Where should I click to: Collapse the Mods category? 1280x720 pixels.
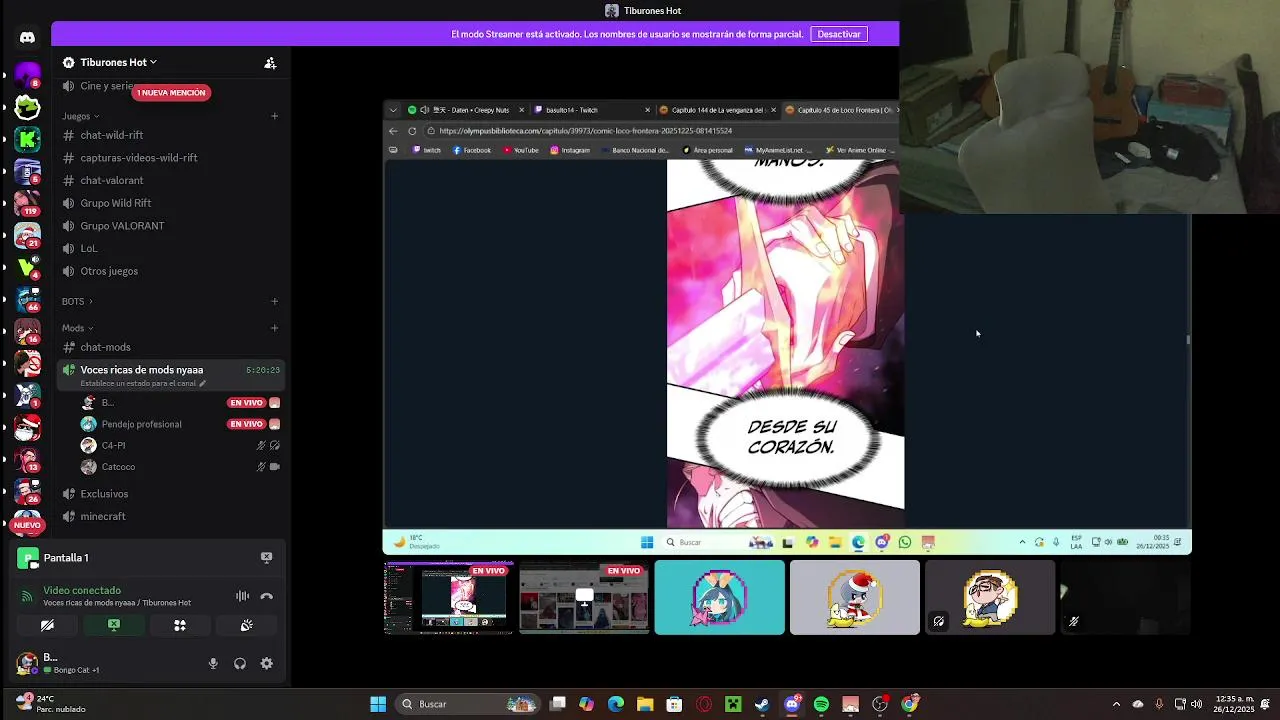(77, 328)
